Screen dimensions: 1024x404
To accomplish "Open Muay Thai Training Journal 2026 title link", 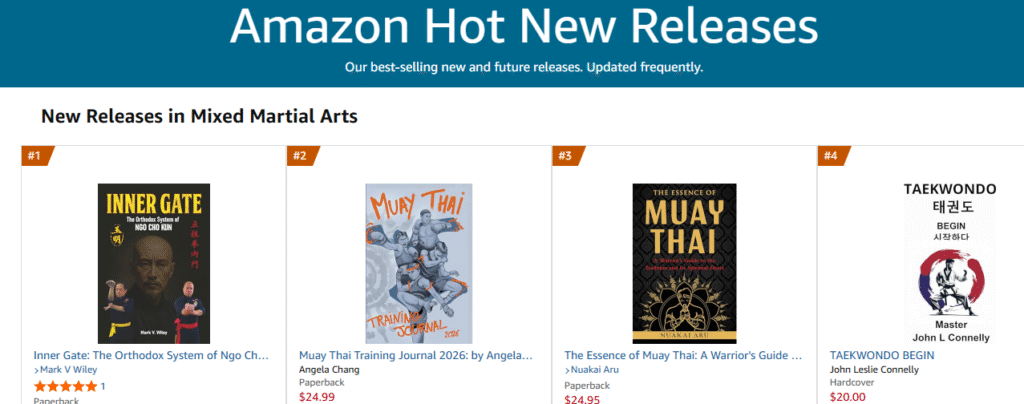I will 416,354.
